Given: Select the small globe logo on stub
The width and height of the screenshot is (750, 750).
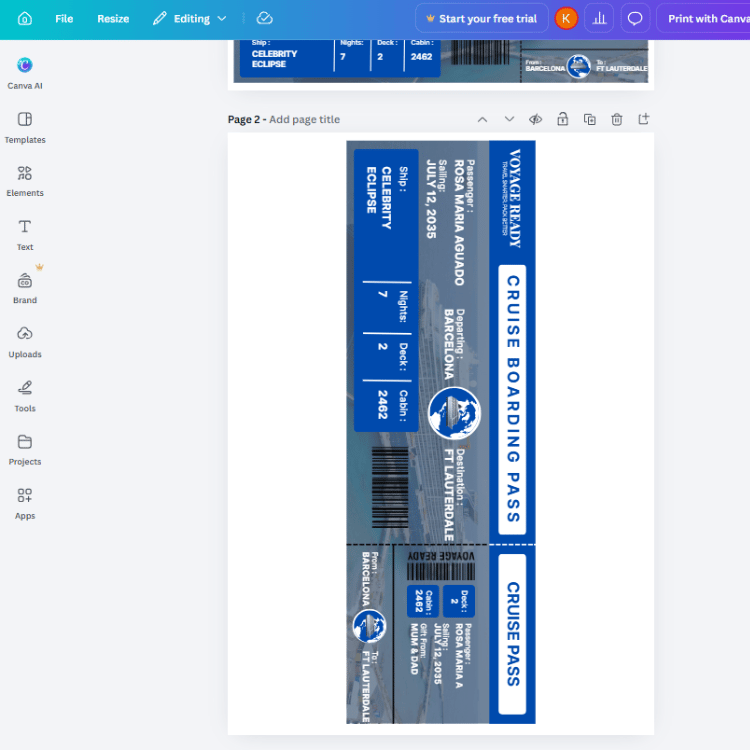Looking at the screenshot, I should (369, 626).
